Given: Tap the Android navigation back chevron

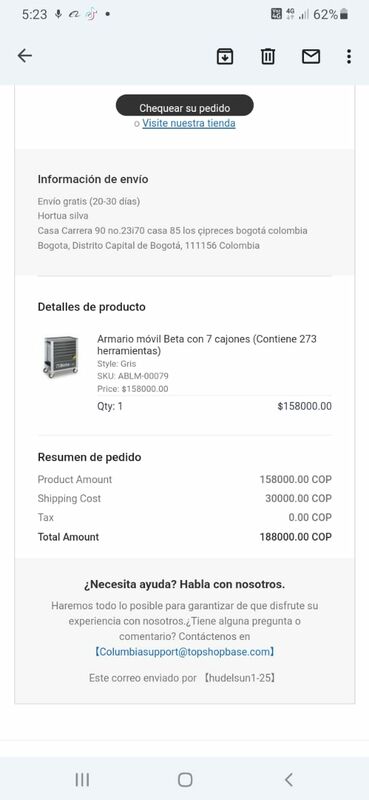Looking at the screenshot, I should coord(289,779).
